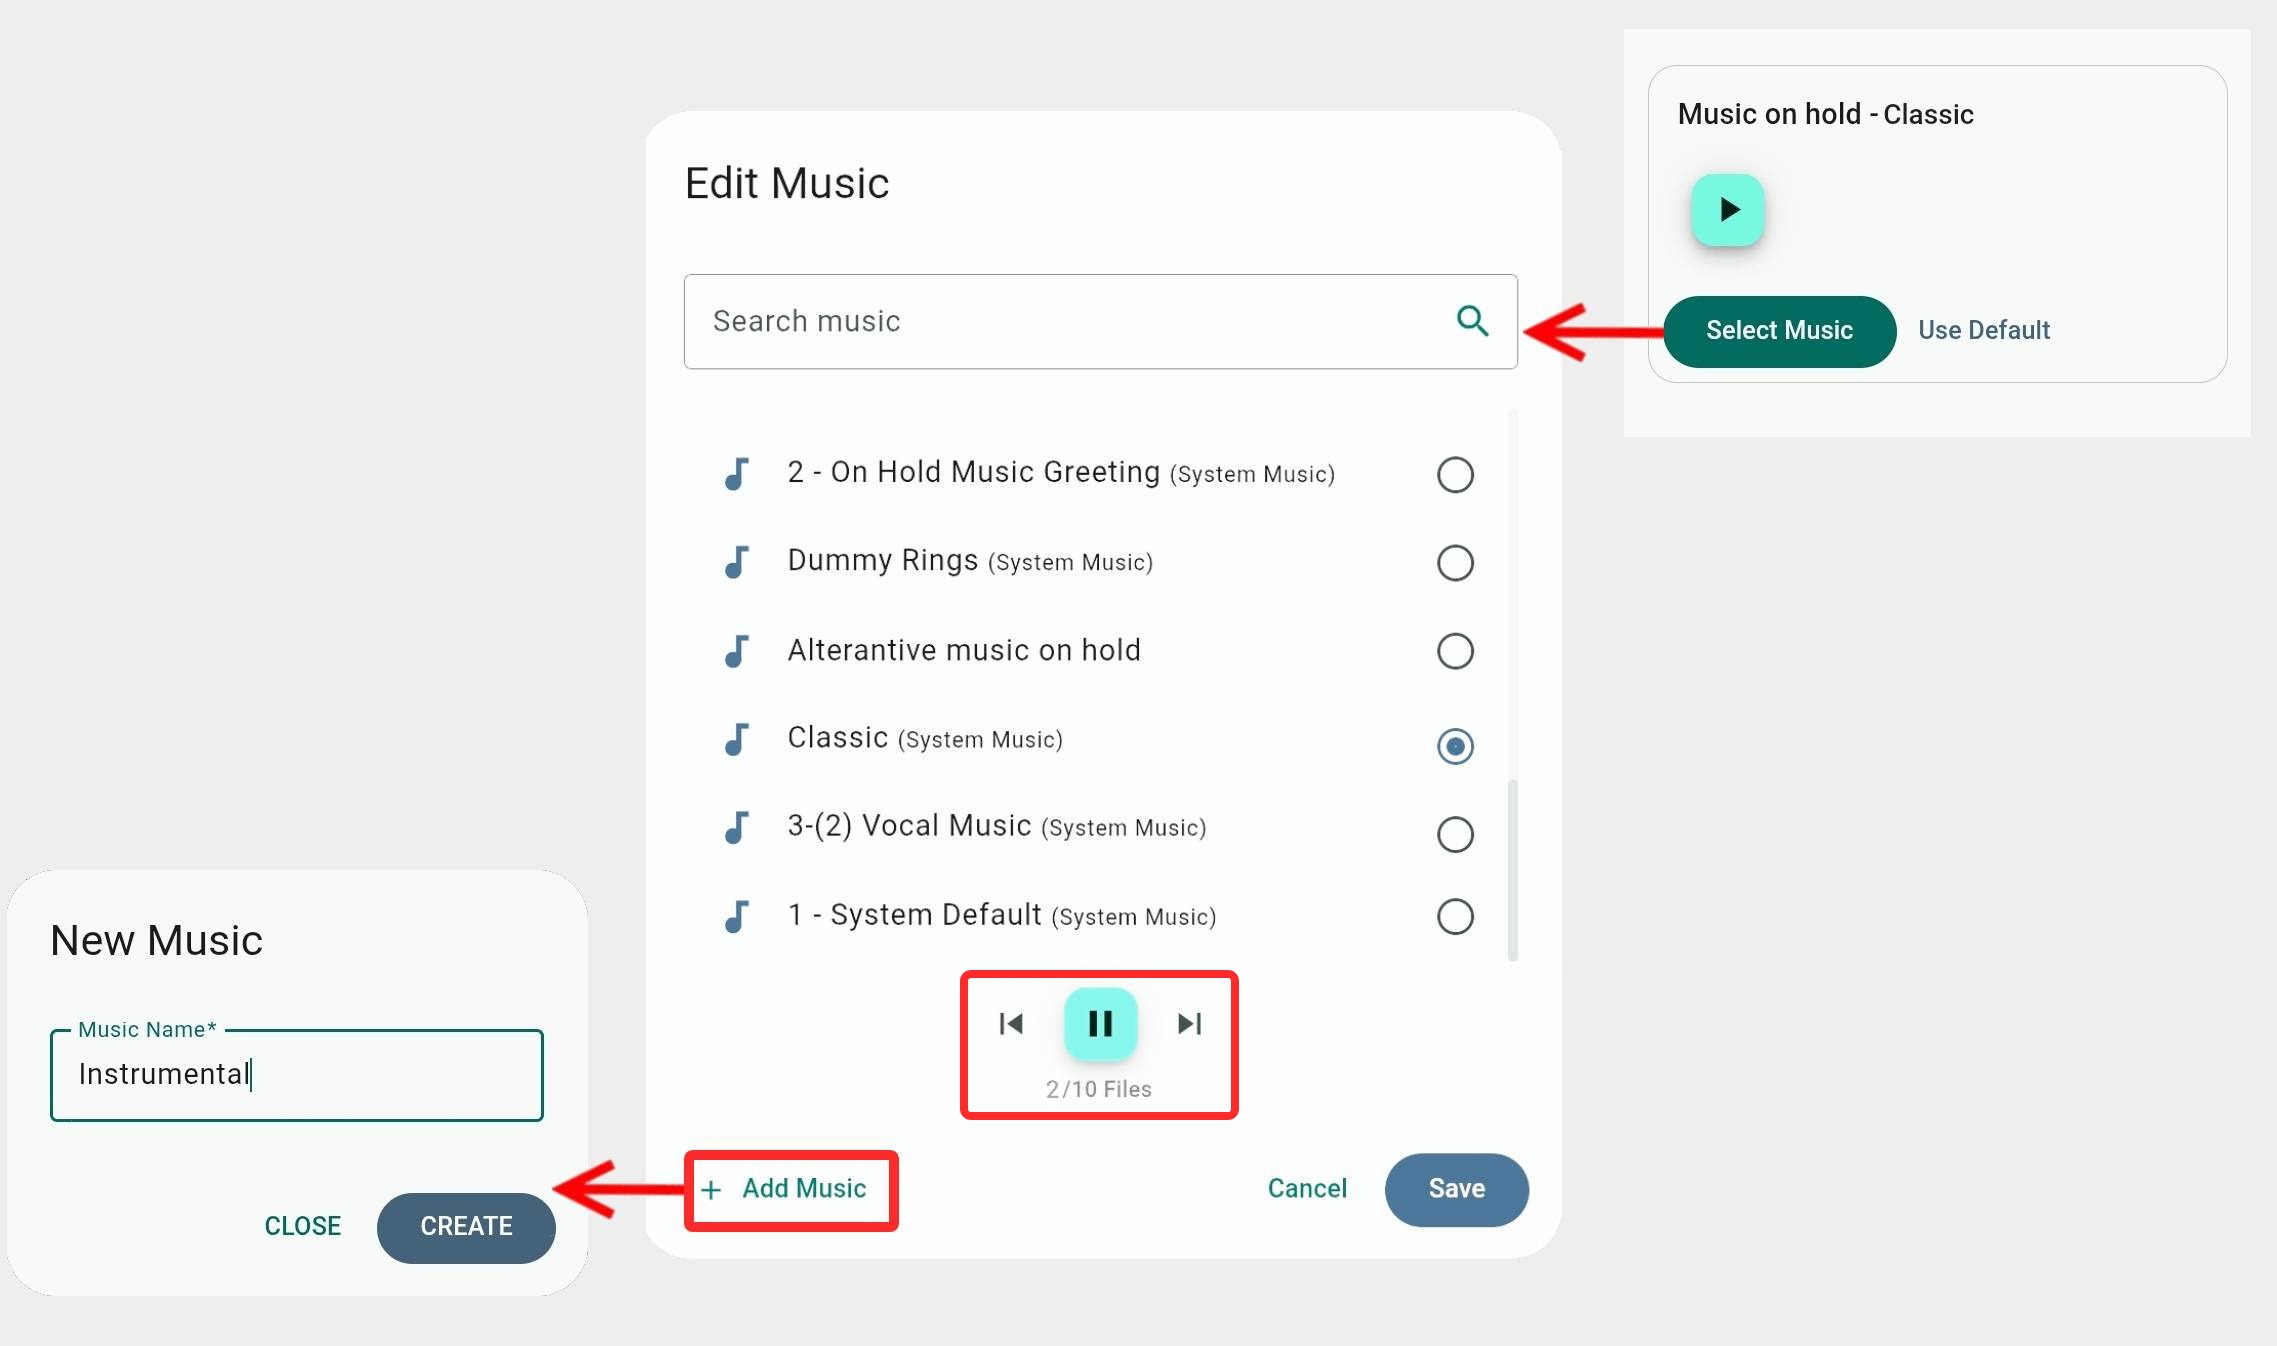Select the Classic radio button
Screen dimensions: 2277x1346
[1455, 746]
